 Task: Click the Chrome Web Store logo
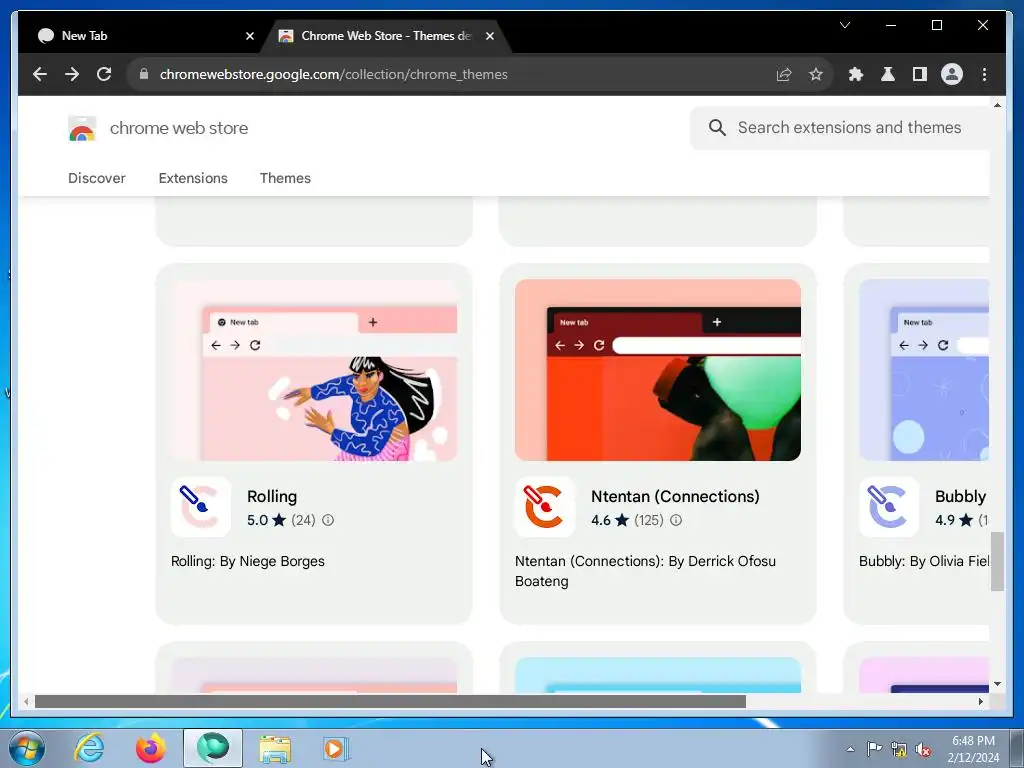coord(82,128)
